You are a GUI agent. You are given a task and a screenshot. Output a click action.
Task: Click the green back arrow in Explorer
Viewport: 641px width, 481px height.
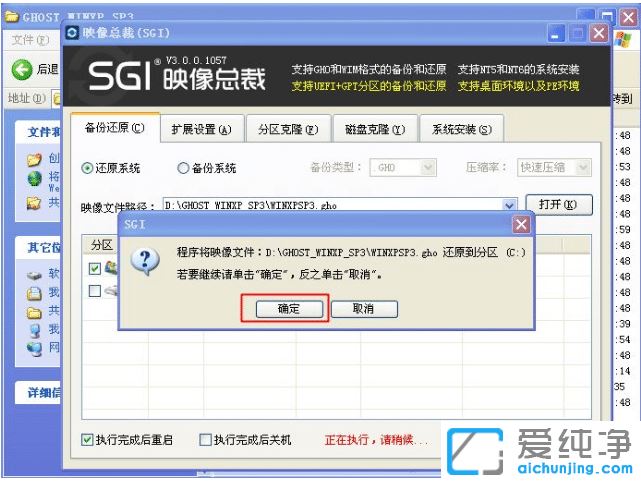[21, 69]
